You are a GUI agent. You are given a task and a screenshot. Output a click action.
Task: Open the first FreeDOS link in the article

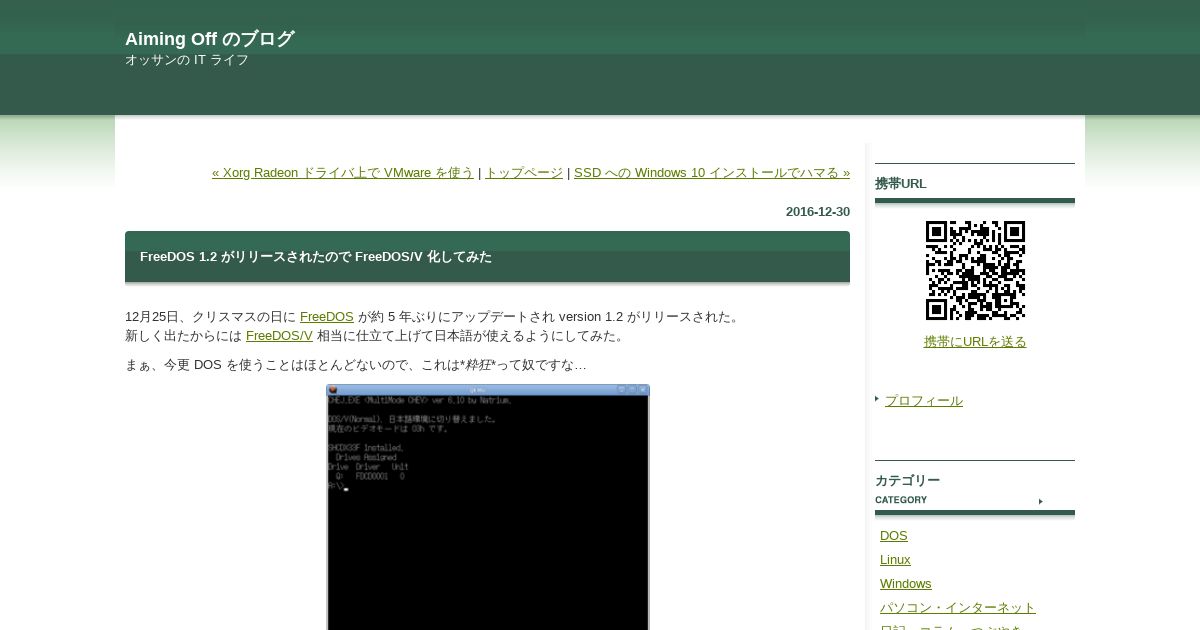coord(327,317)
